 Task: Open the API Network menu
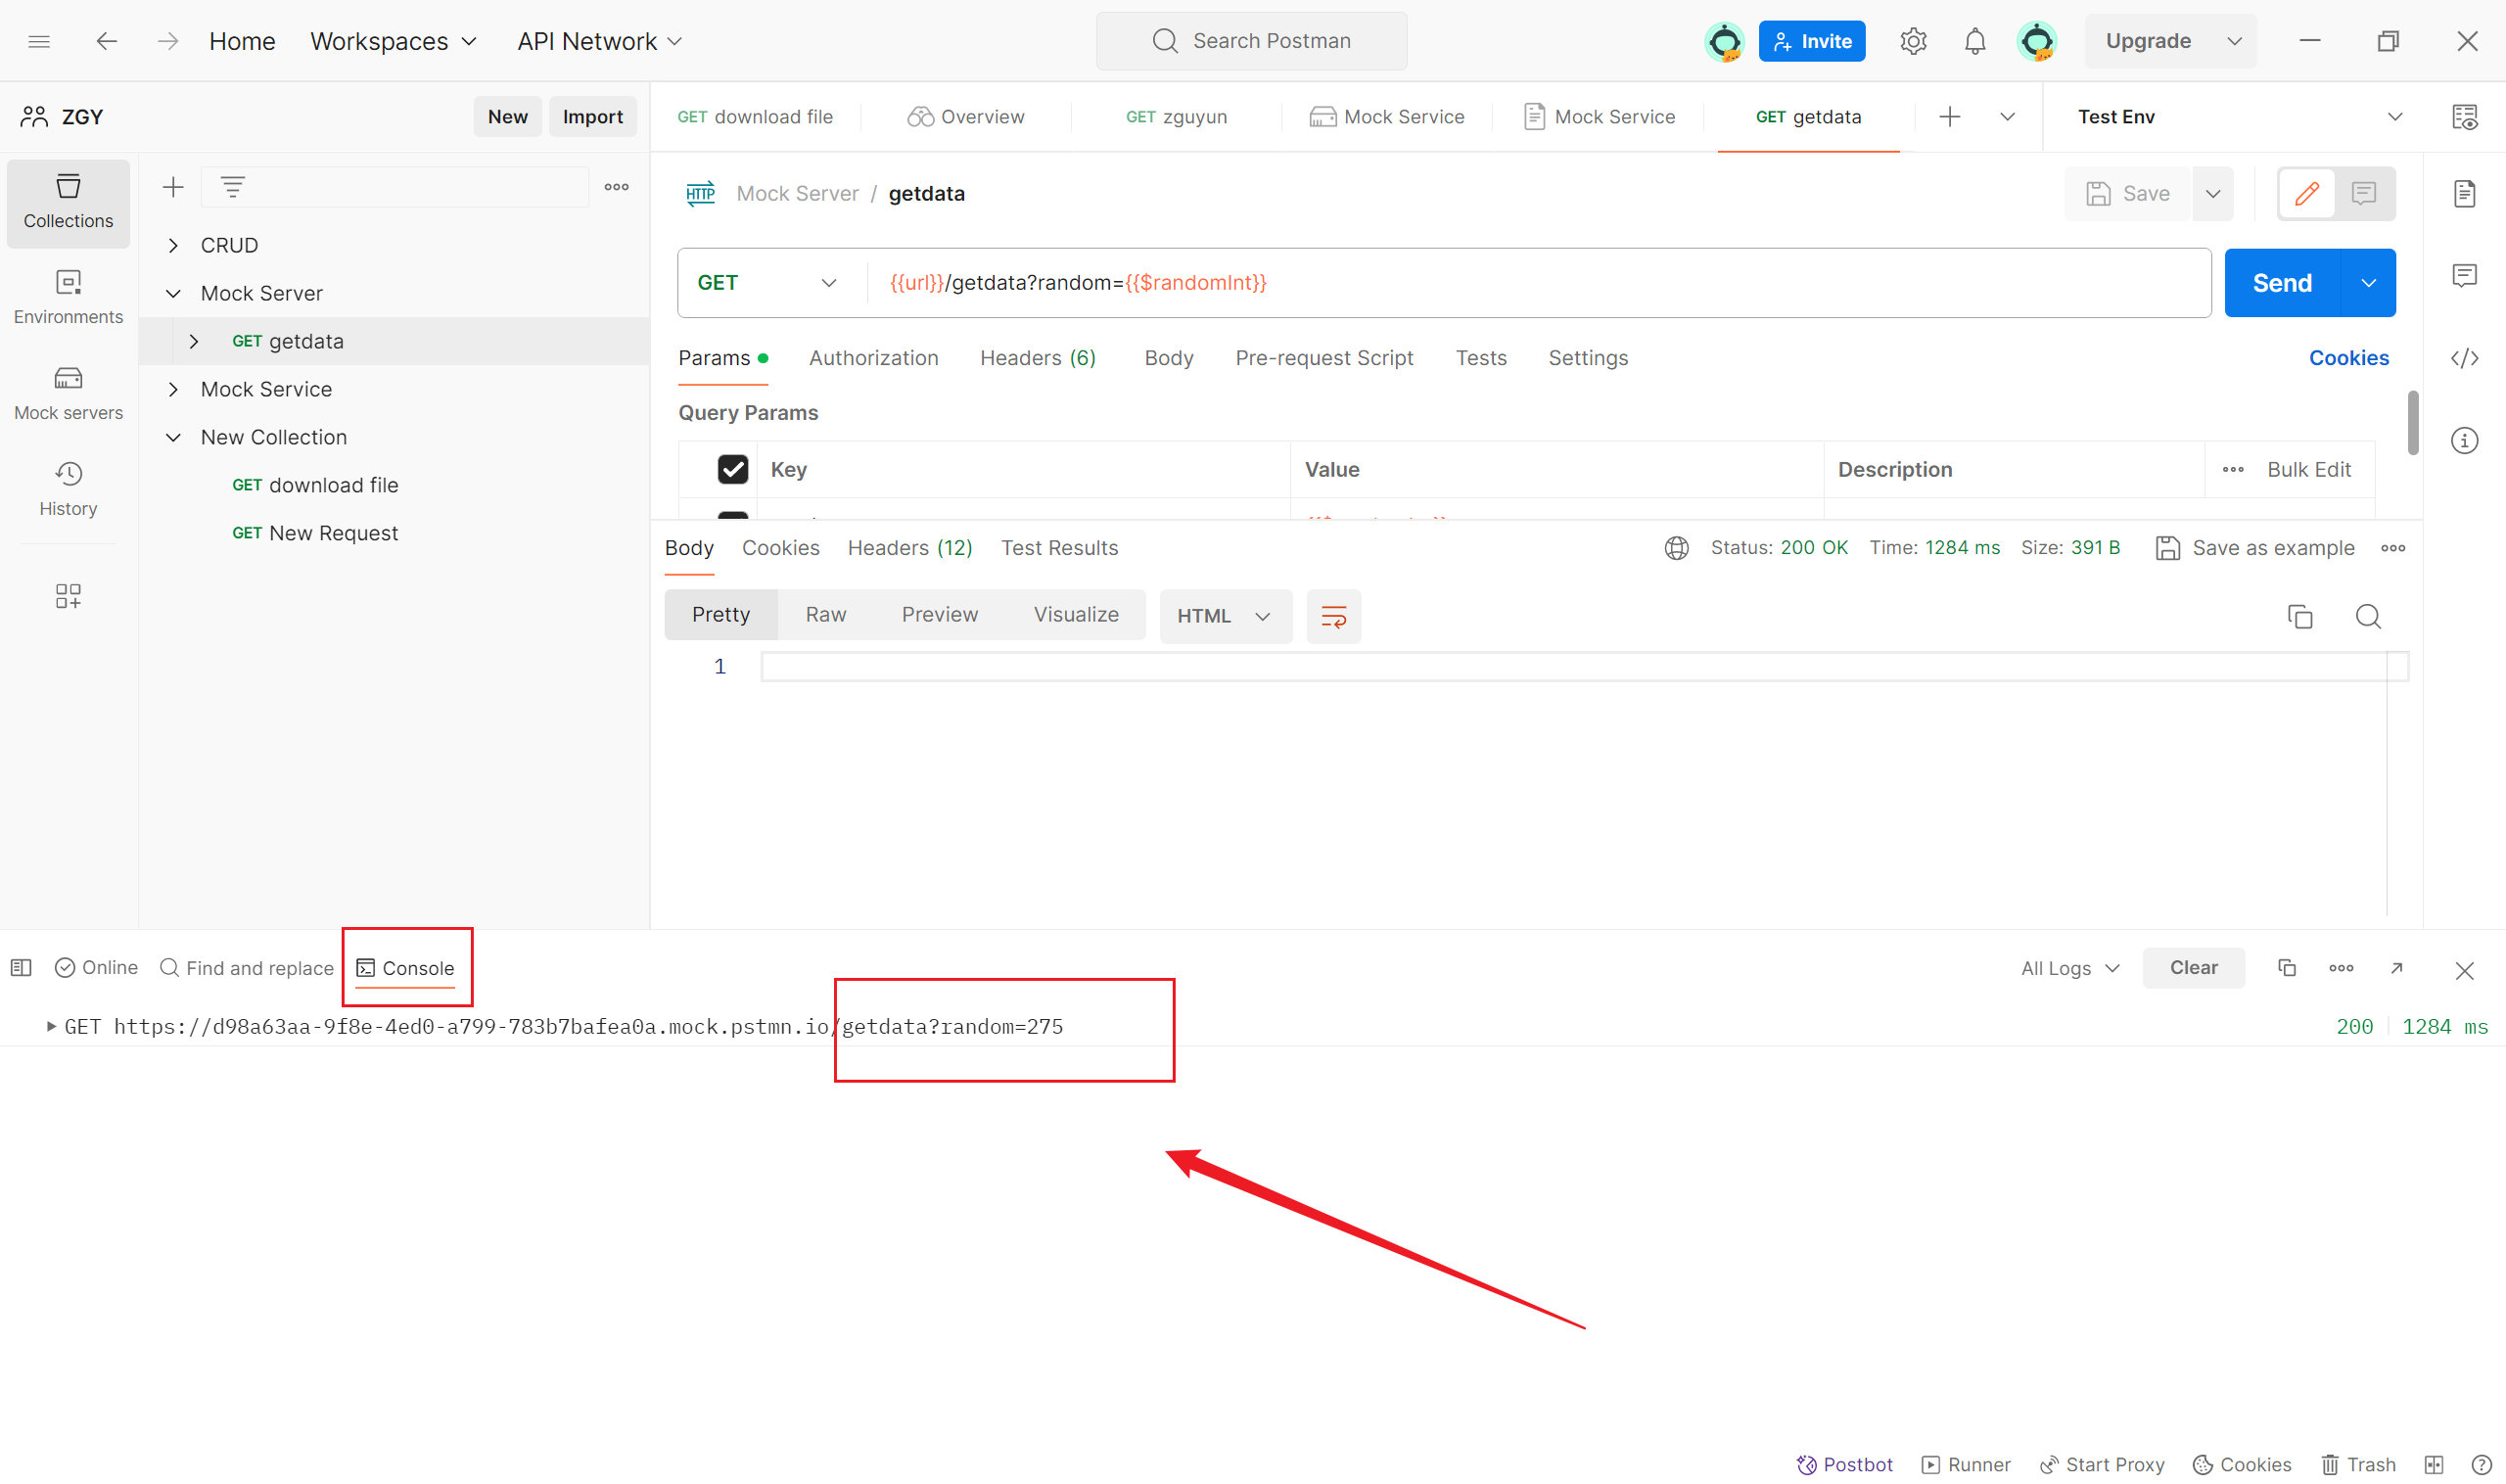click(599, 41)
